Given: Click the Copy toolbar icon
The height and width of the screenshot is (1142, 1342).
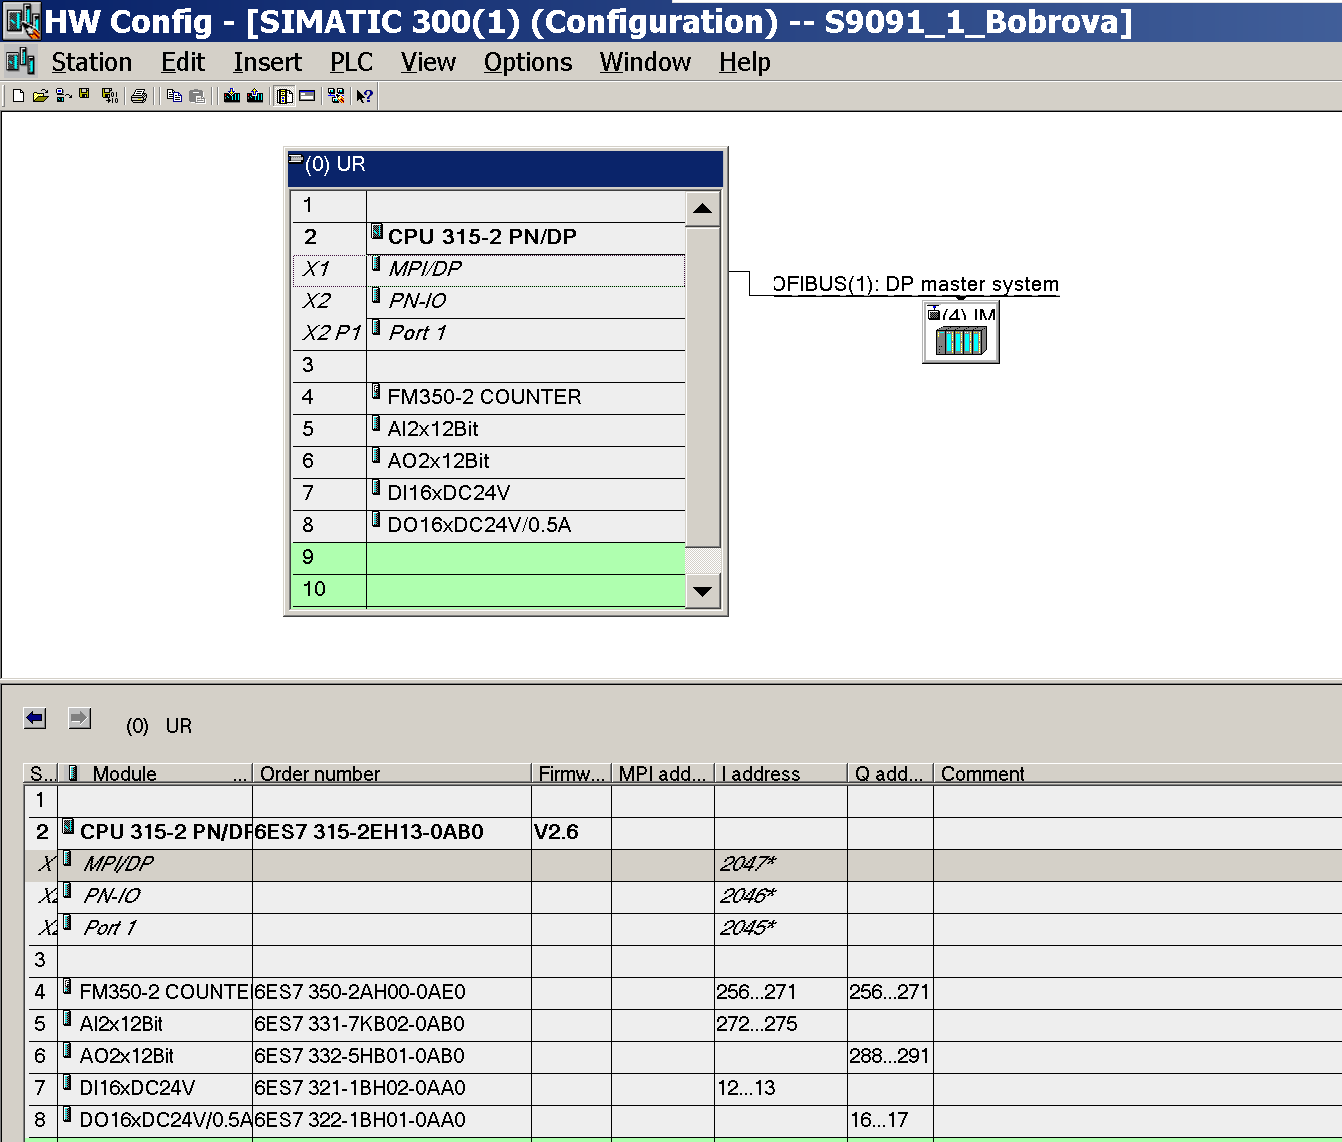Looking at the screenshot, I should 174,96.
